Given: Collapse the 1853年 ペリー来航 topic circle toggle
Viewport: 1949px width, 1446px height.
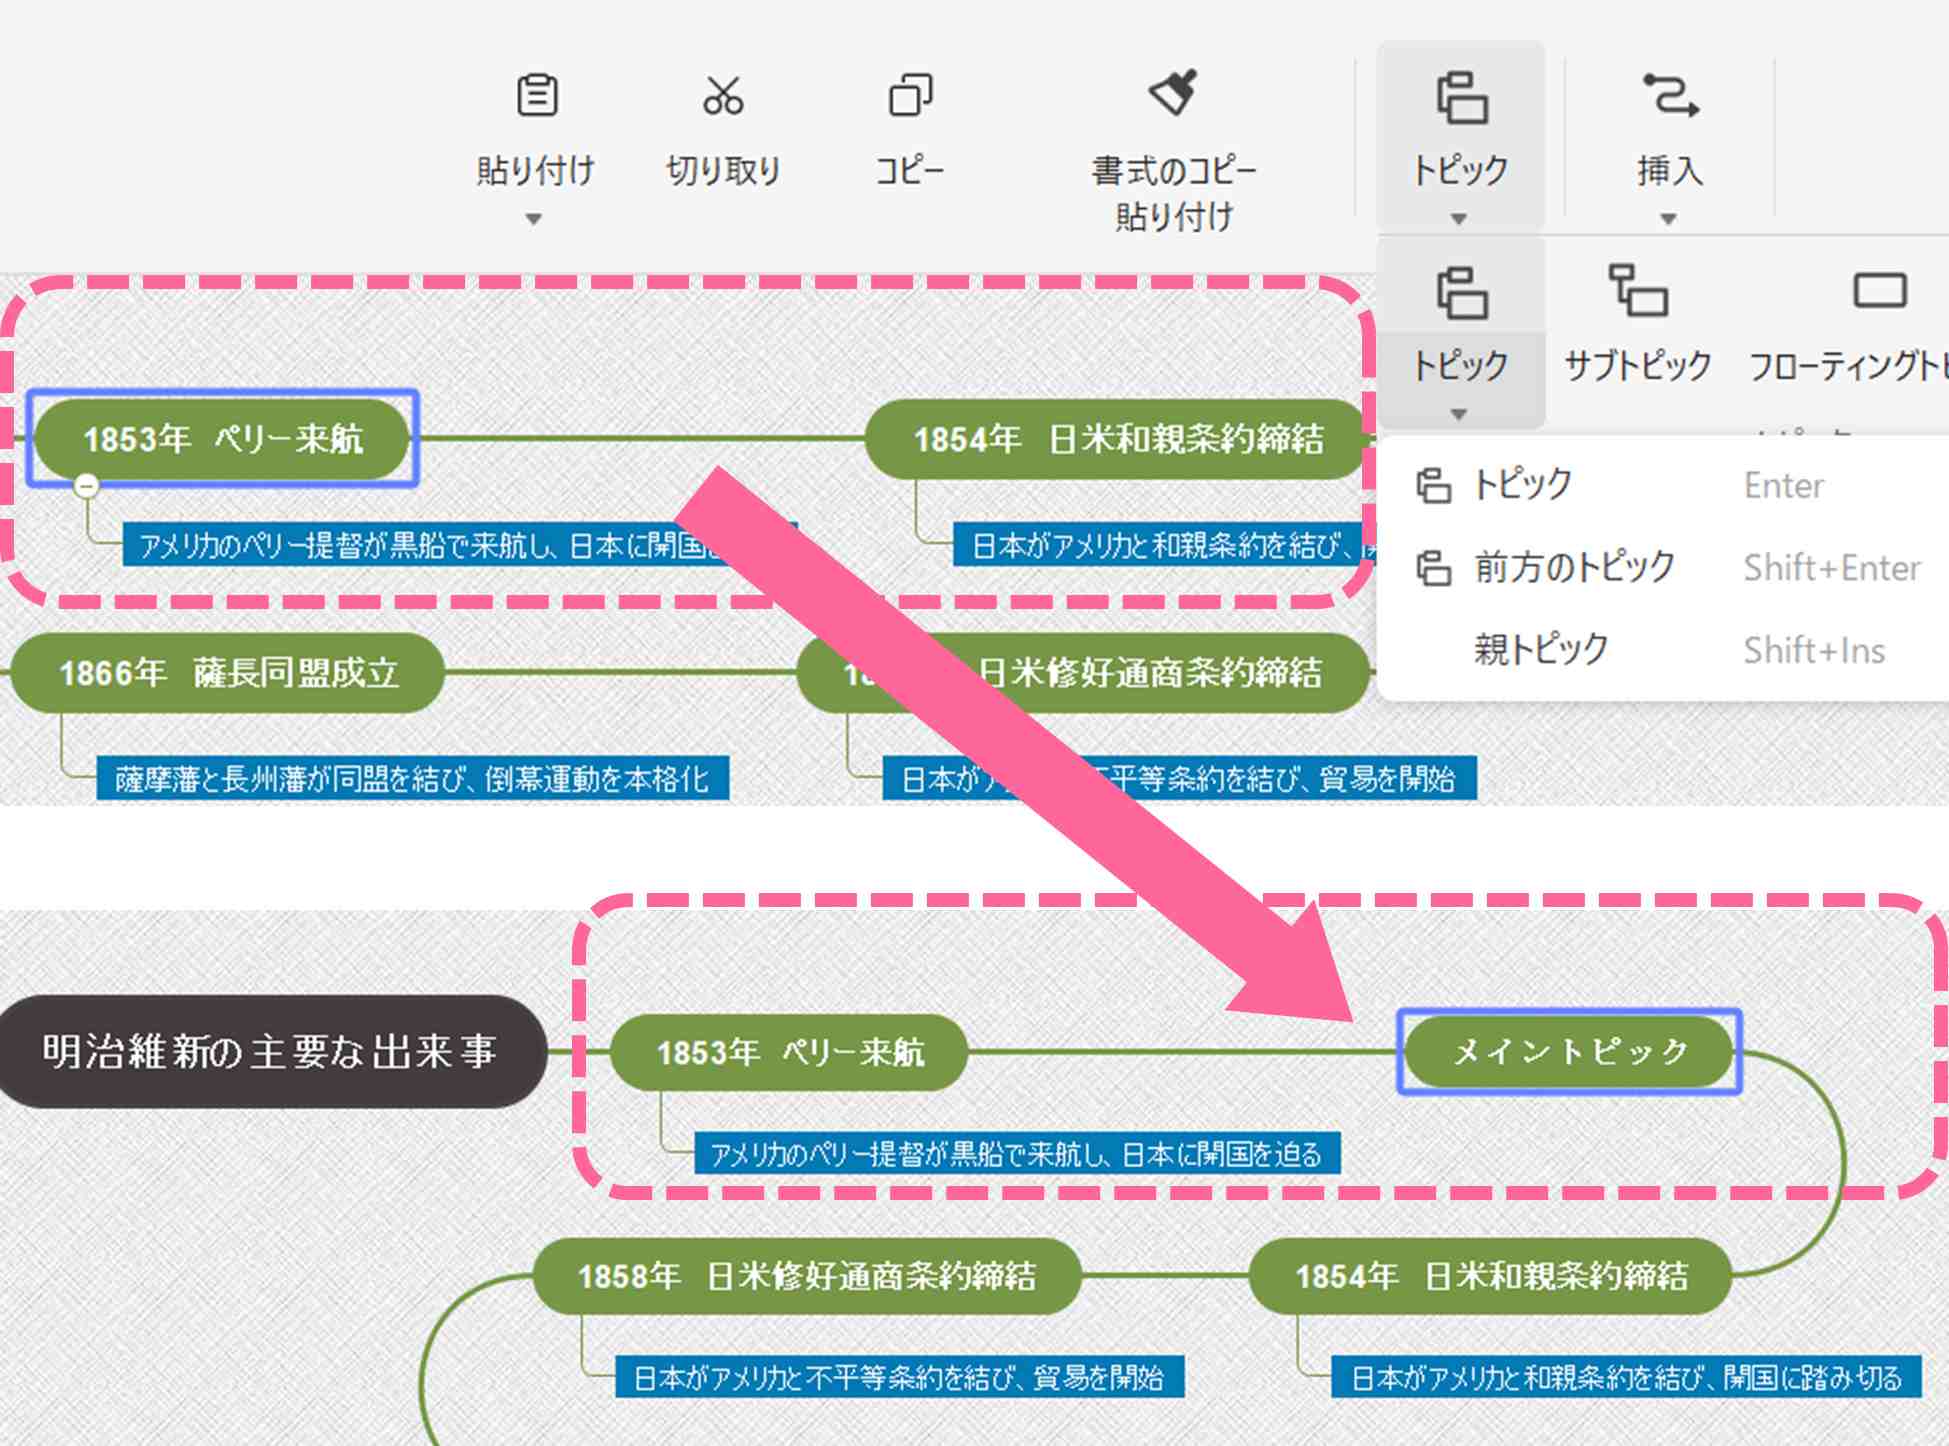Looking at the screenshot, I should pyautogui.click(x=87, y=486).
